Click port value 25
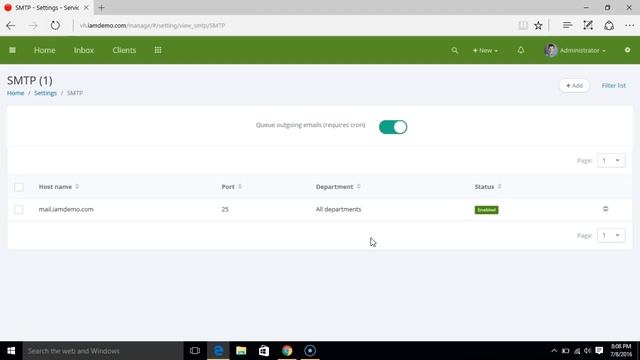The height and width of the screenshot is (360, 640). pos(225,209)
